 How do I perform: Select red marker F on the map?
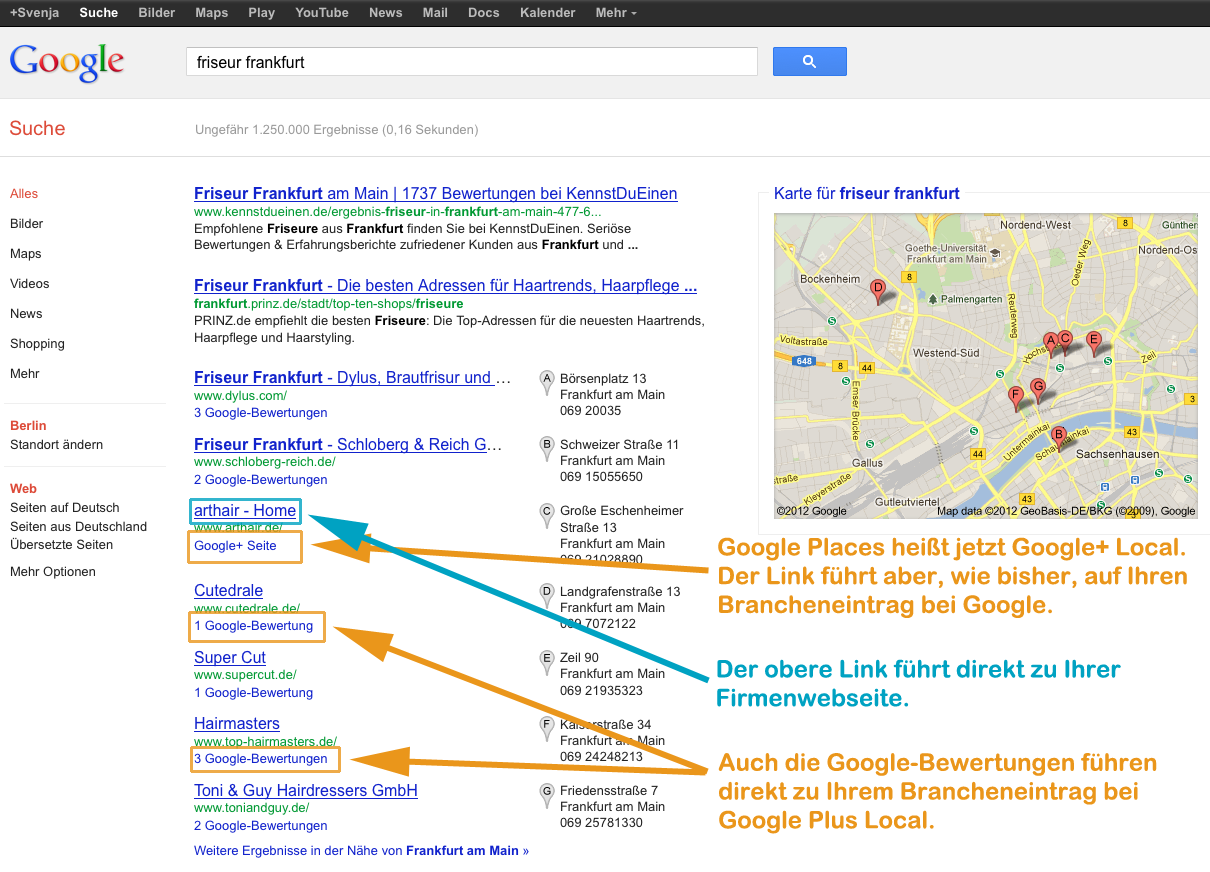1016,398
